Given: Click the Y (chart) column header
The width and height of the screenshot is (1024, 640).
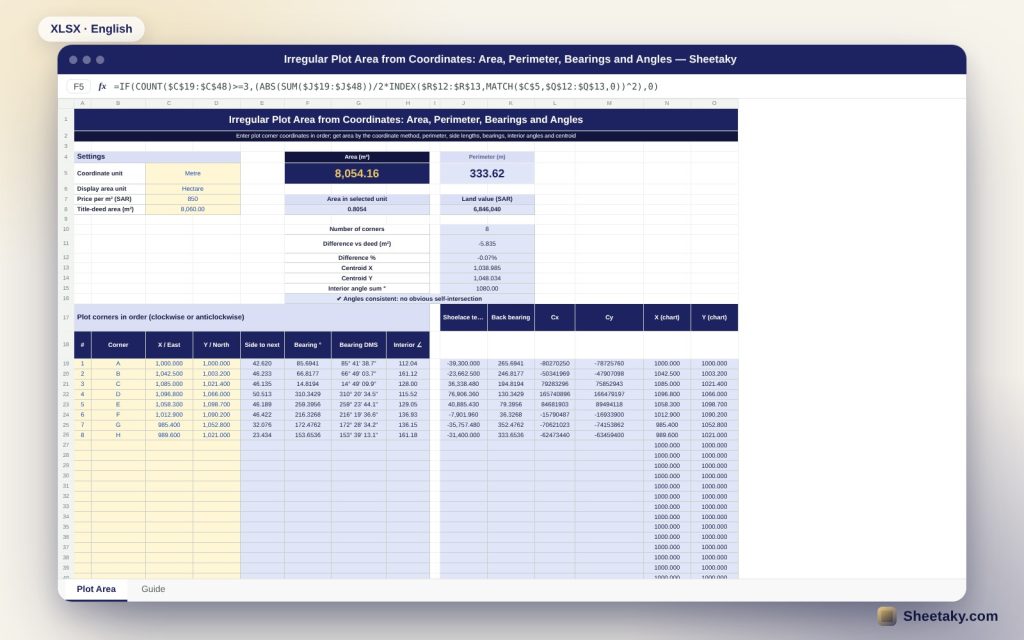Looking at the screenshot, I should coord(714,317).
